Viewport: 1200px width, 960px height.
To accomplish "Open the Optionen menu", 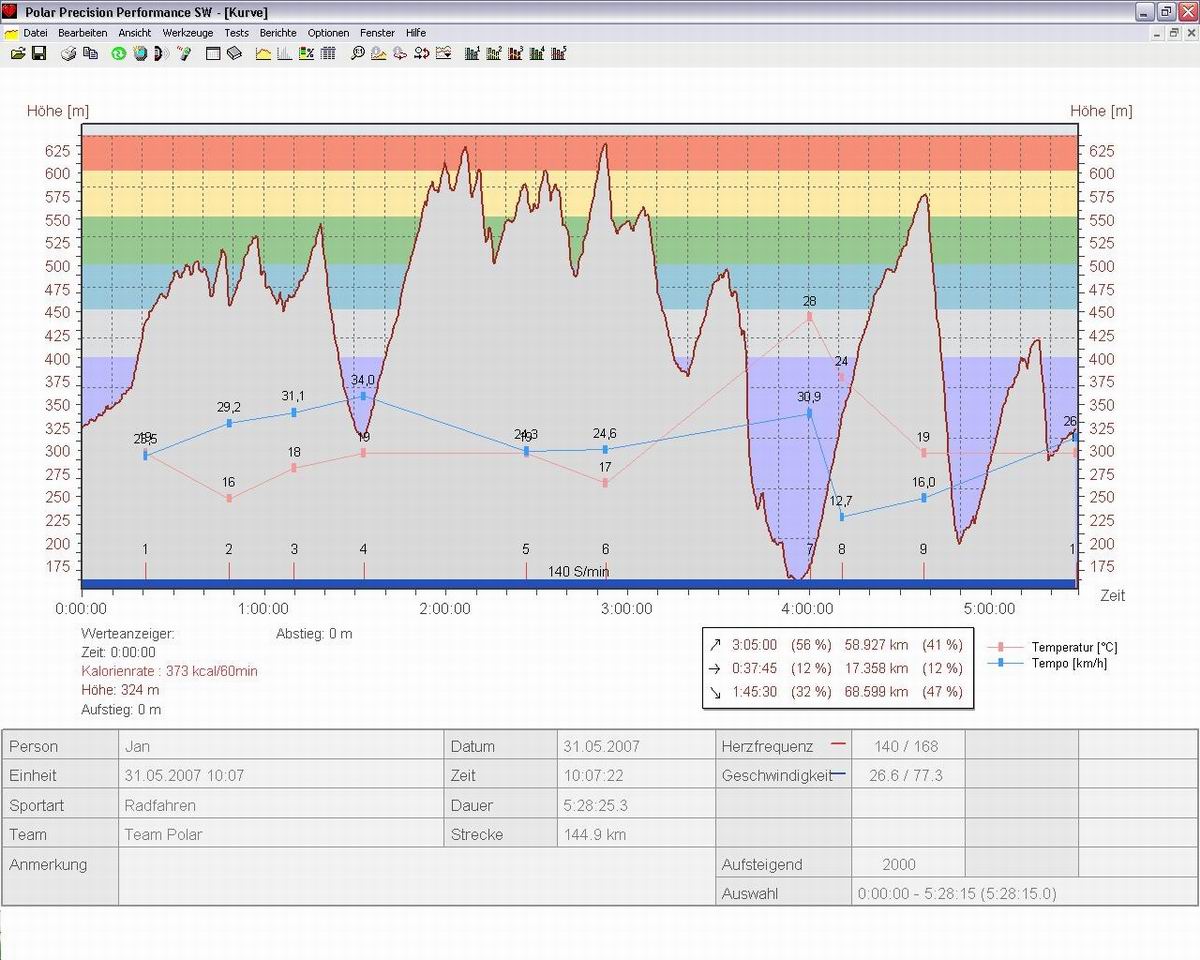I will coord(328,33).
